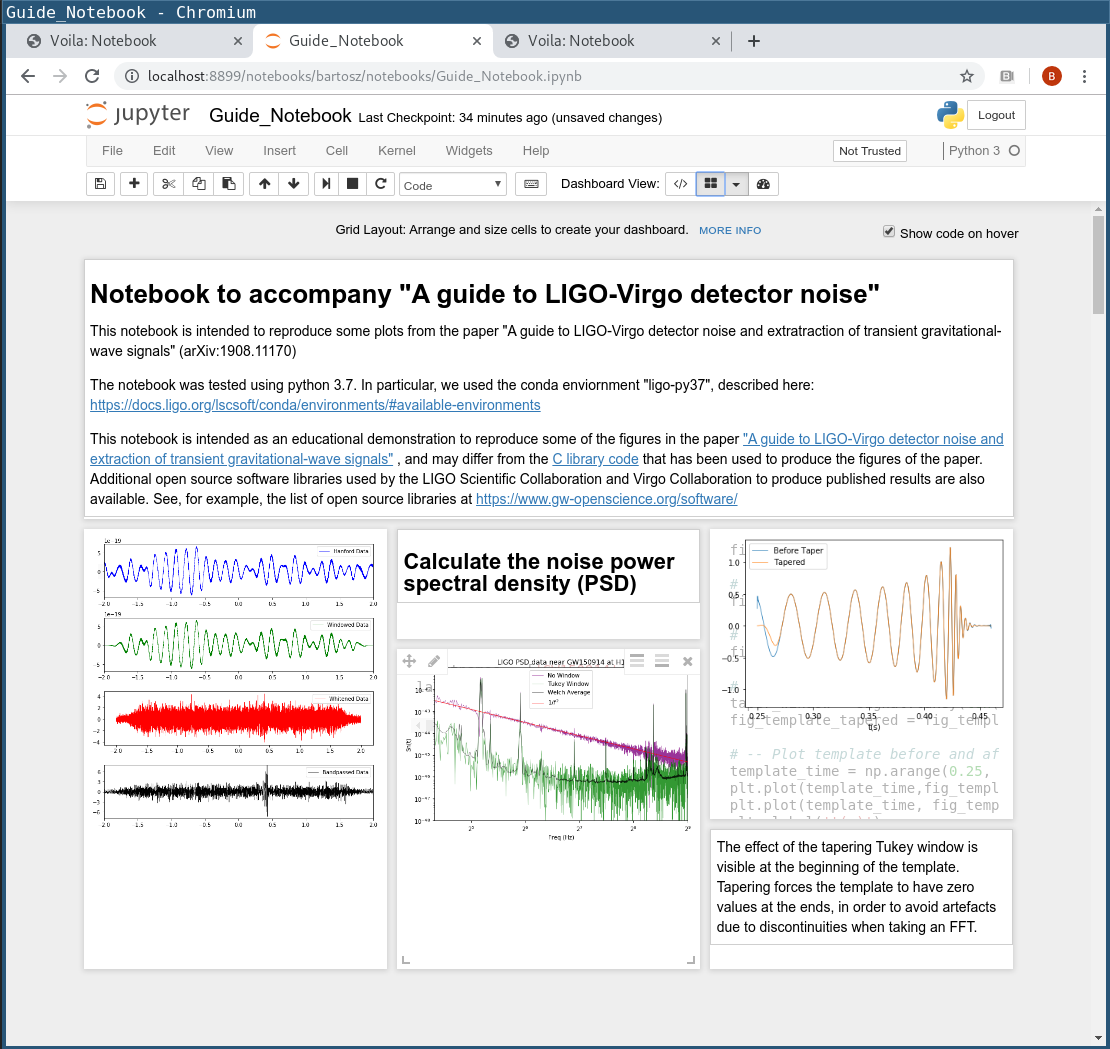Click the profile avatar B
Image resolution: width=1110 pixels, height=1049 pixels.
1052,76
